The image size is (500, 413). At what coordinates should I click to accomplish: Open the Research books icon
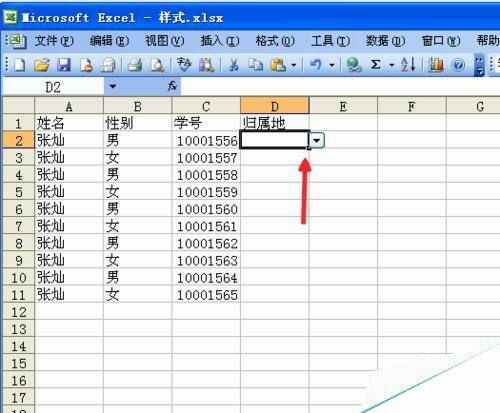coord(206,64)
